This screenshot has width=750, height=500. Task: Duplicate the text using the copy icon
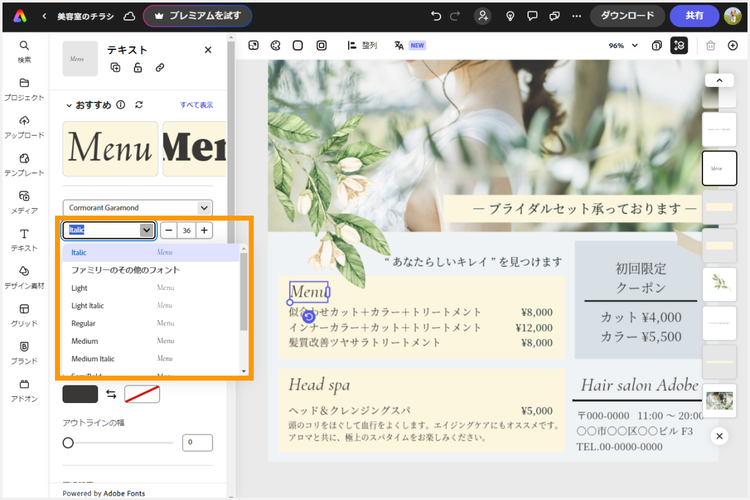pyautogui.click(x=115, y=67)
